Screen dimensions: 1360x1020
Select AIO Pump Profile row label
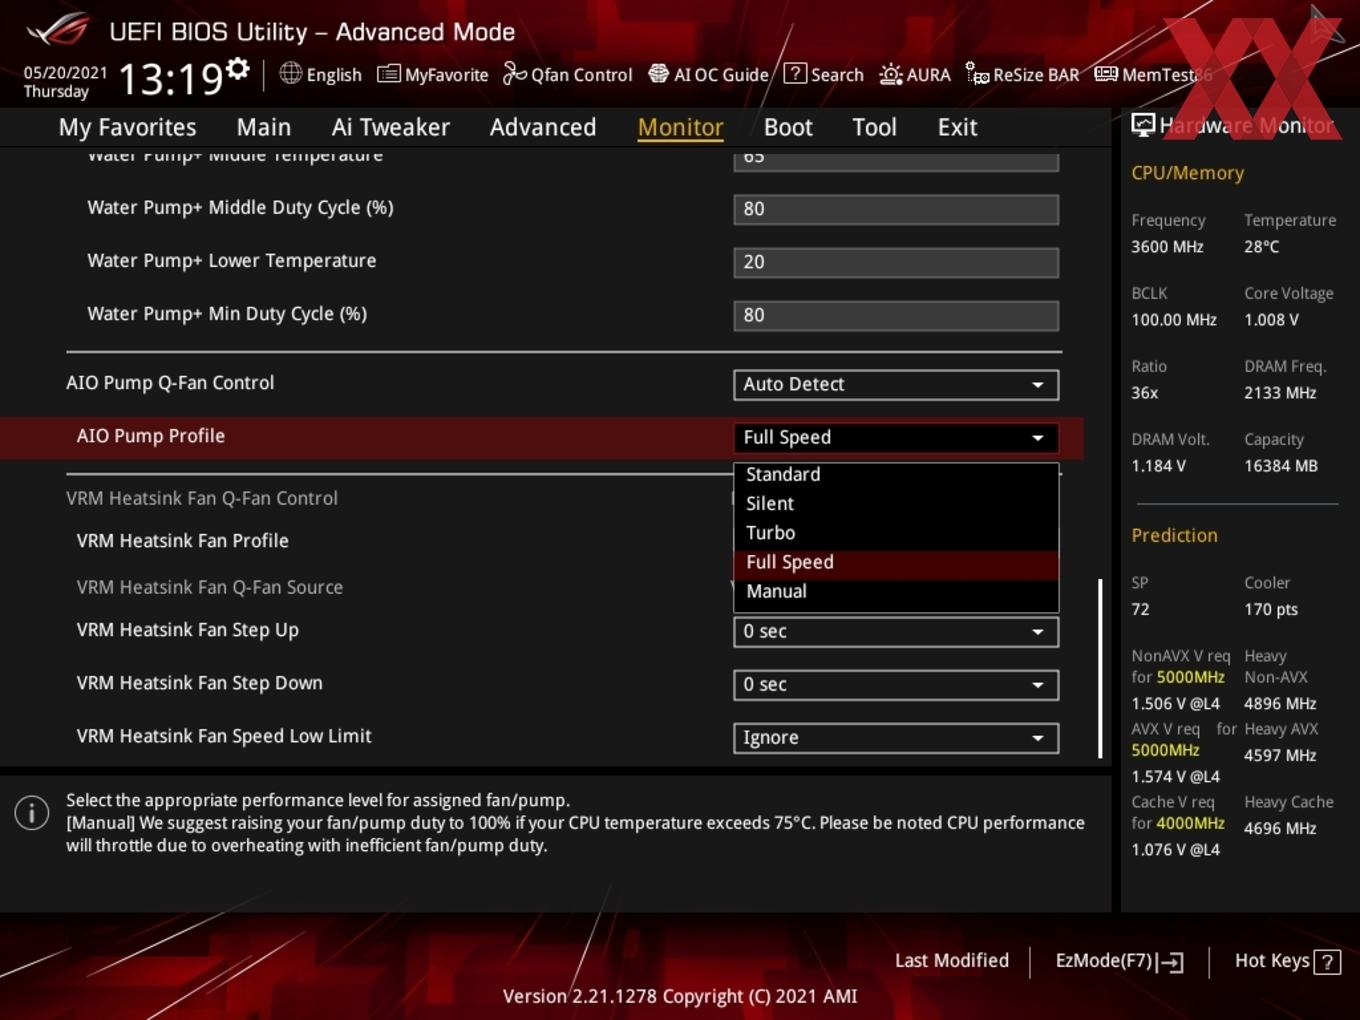[x=151, y=436]
